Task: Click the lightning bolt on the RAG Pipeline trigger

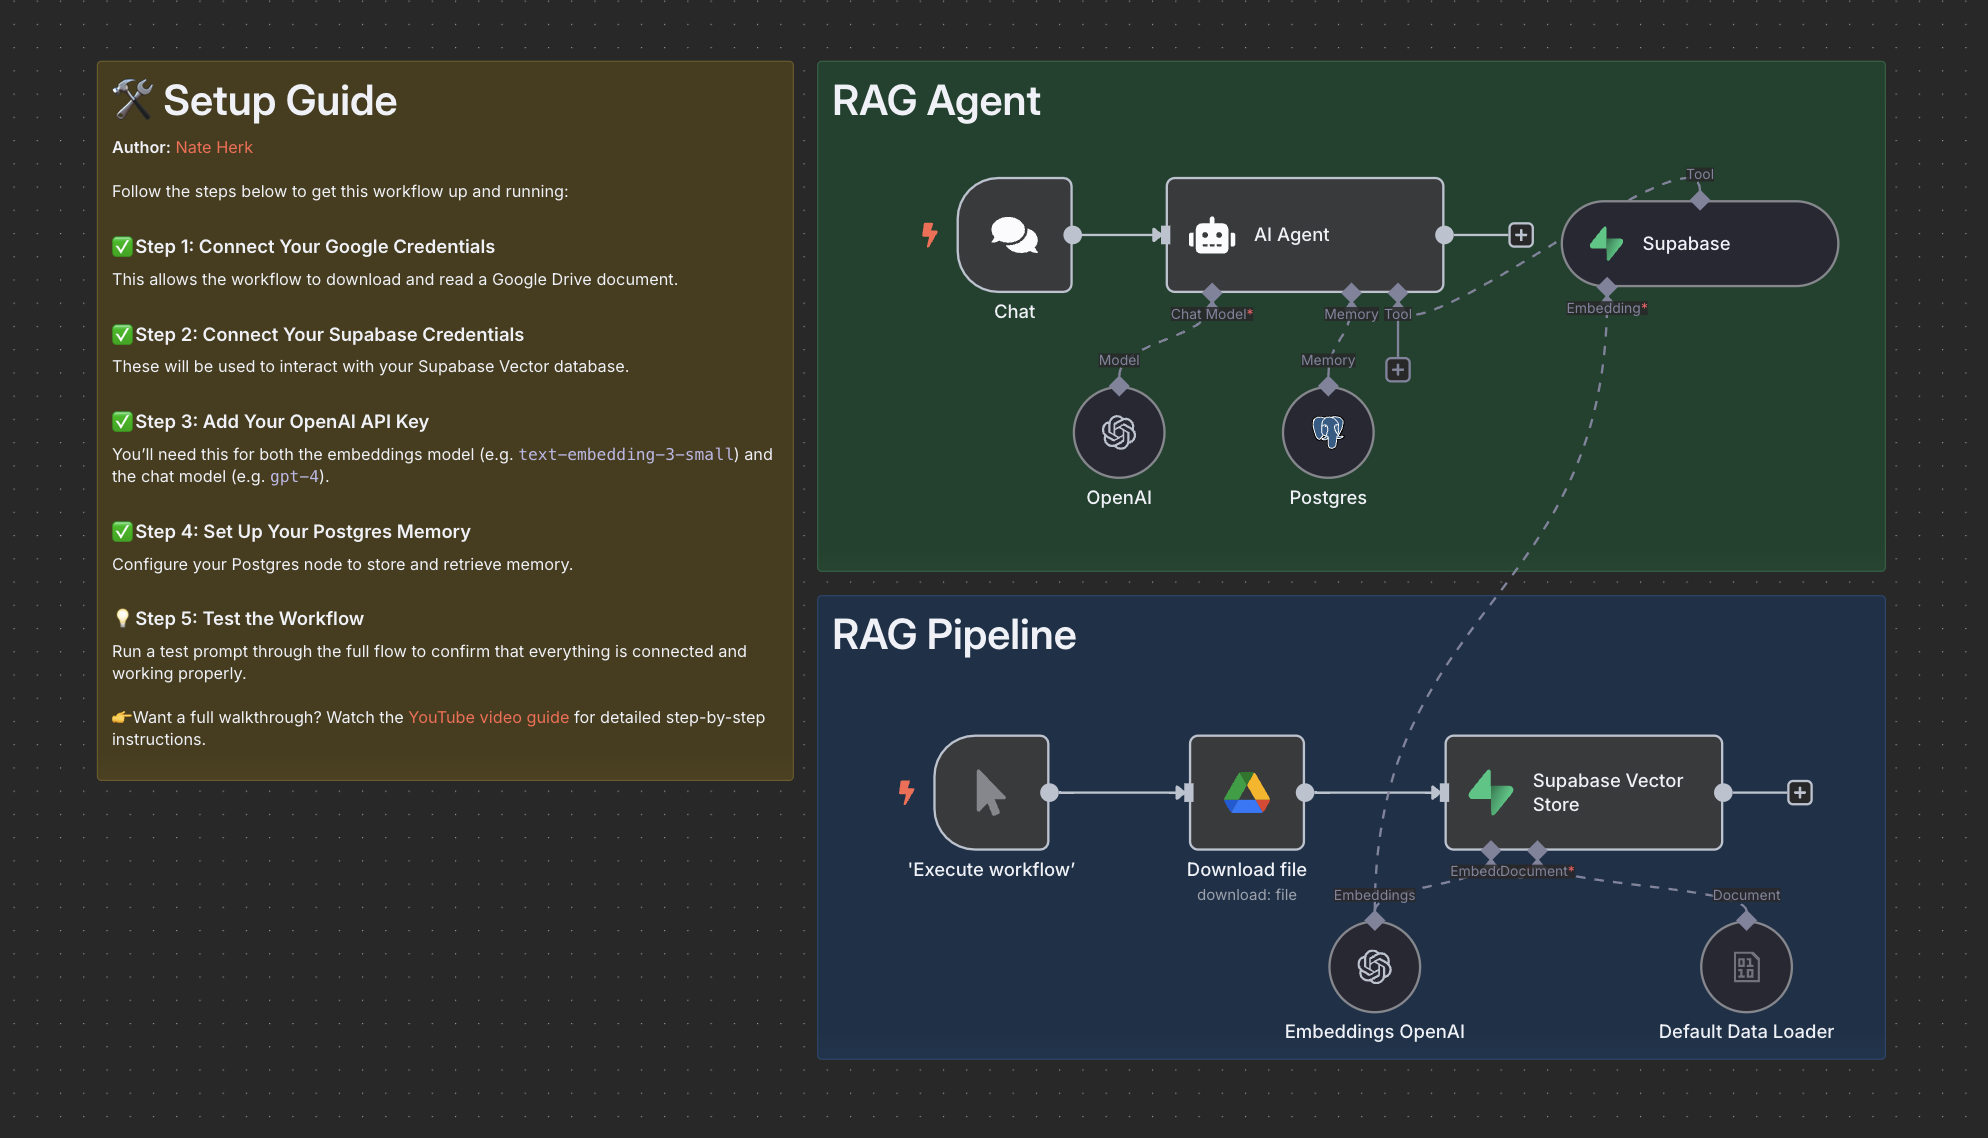Action: (907, 792)
